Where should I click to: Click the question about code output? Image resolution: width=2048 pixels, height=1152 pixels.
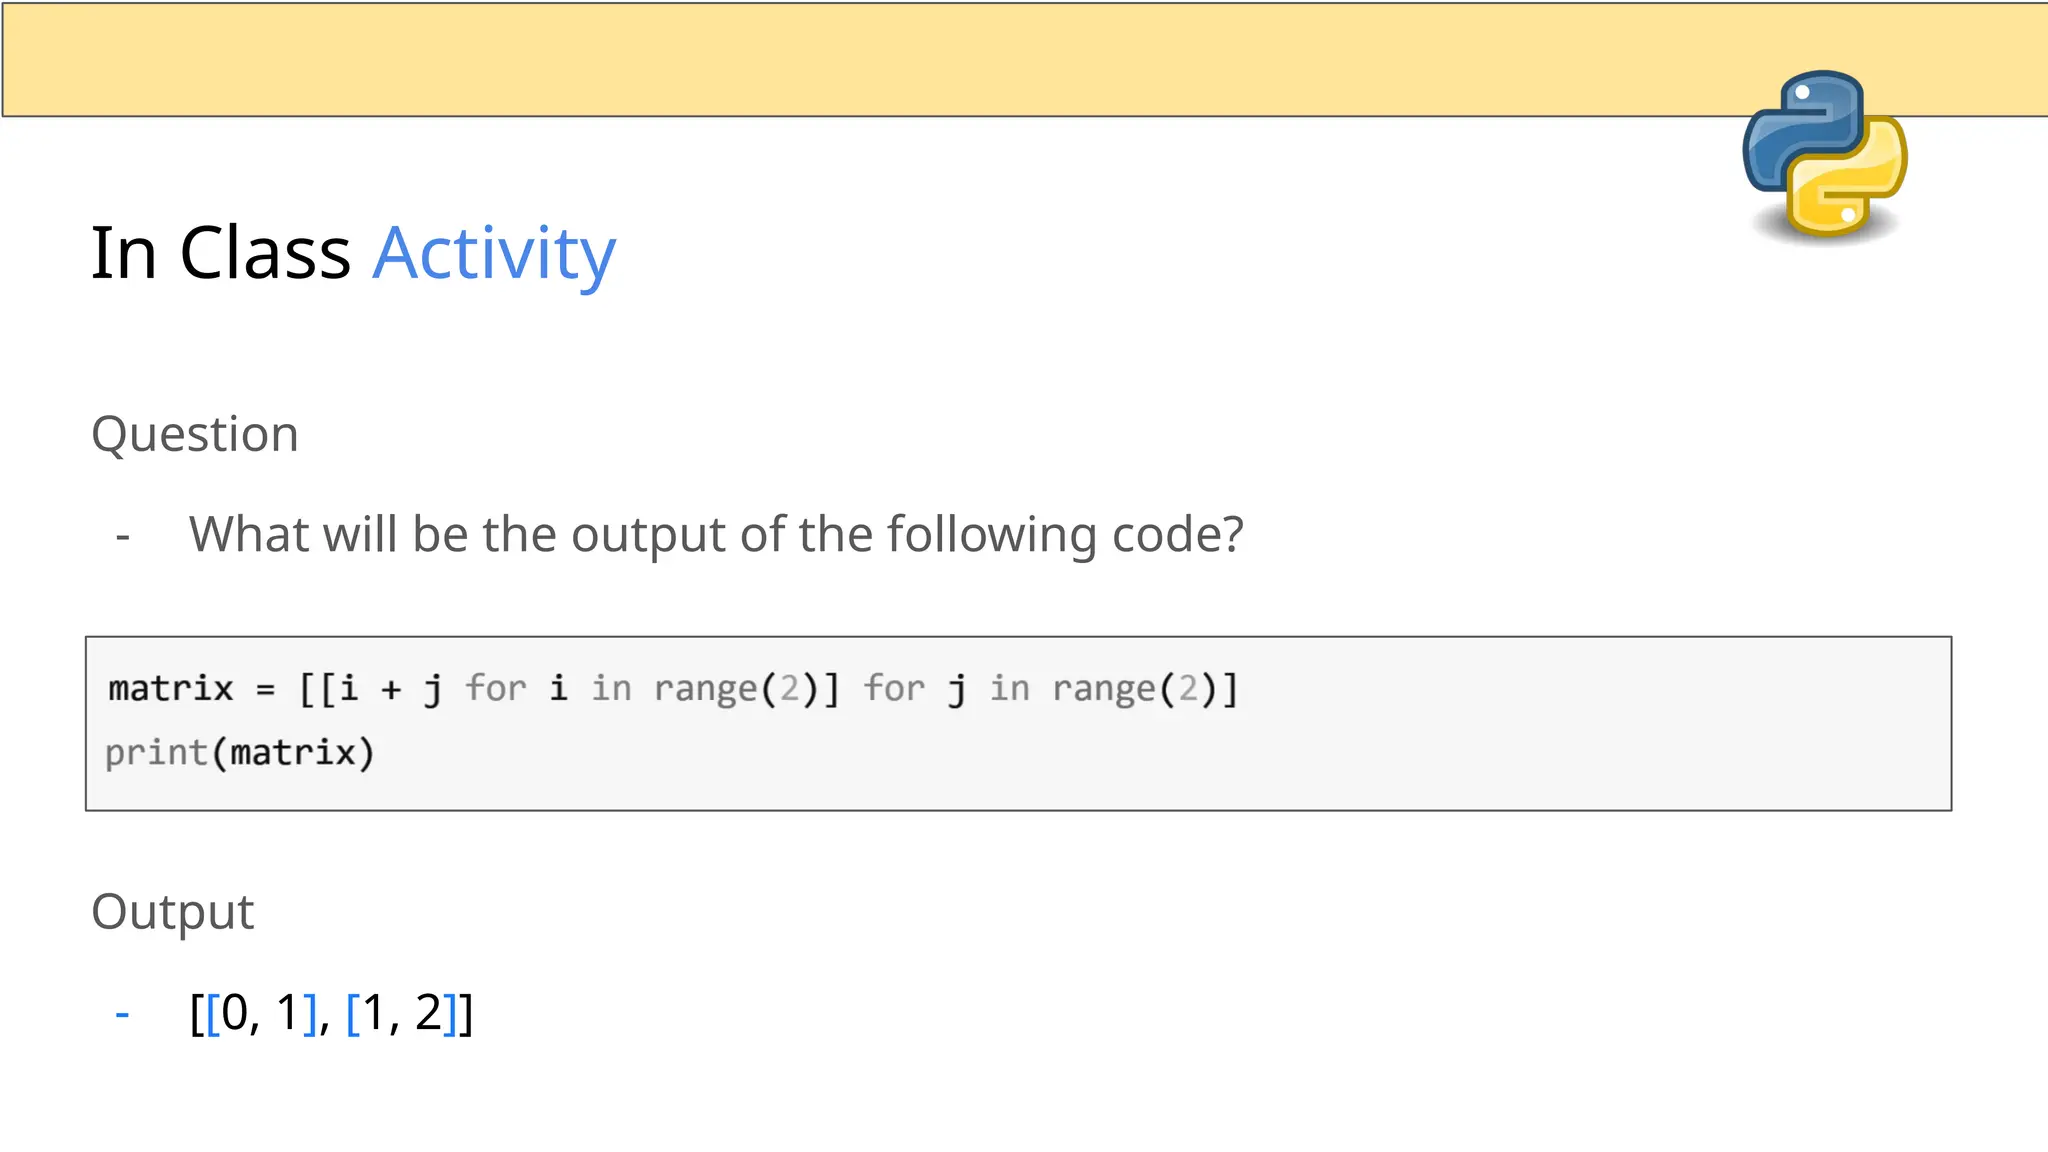tap(716, 534)
